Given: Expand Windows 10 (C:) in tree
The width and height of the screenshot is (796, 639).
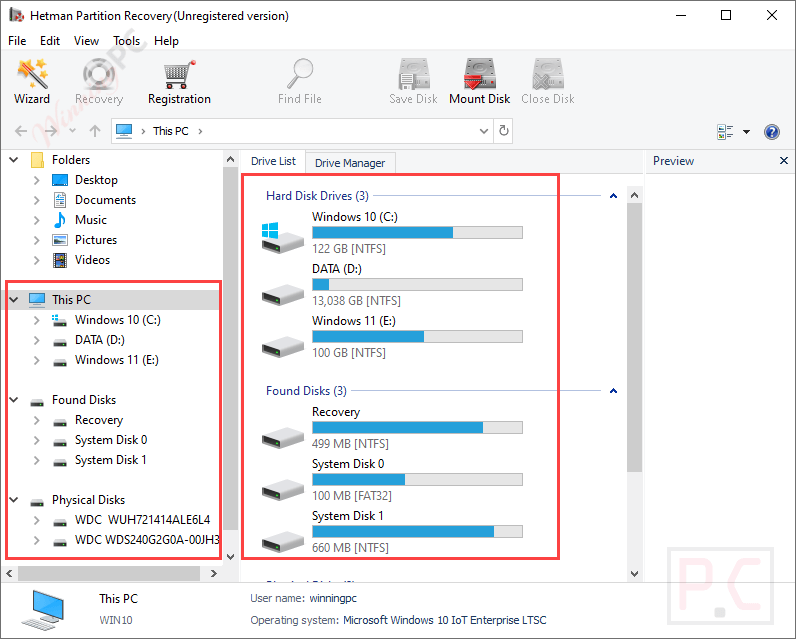Looking at the screenshot, I should tap(36, 320).
